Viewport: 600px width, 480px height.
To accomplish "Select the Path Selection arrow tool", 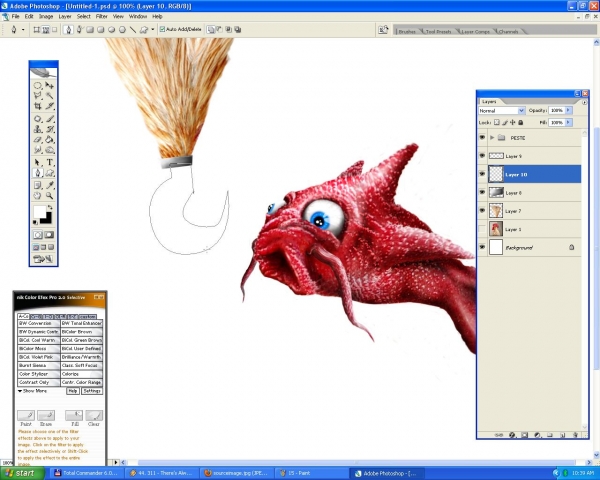I will point(38,163).
